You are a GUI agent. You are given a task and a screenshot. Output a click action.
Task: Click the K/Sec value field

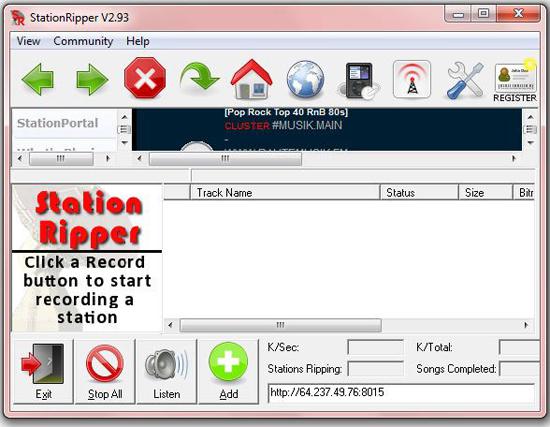click(x=375, y=347)
